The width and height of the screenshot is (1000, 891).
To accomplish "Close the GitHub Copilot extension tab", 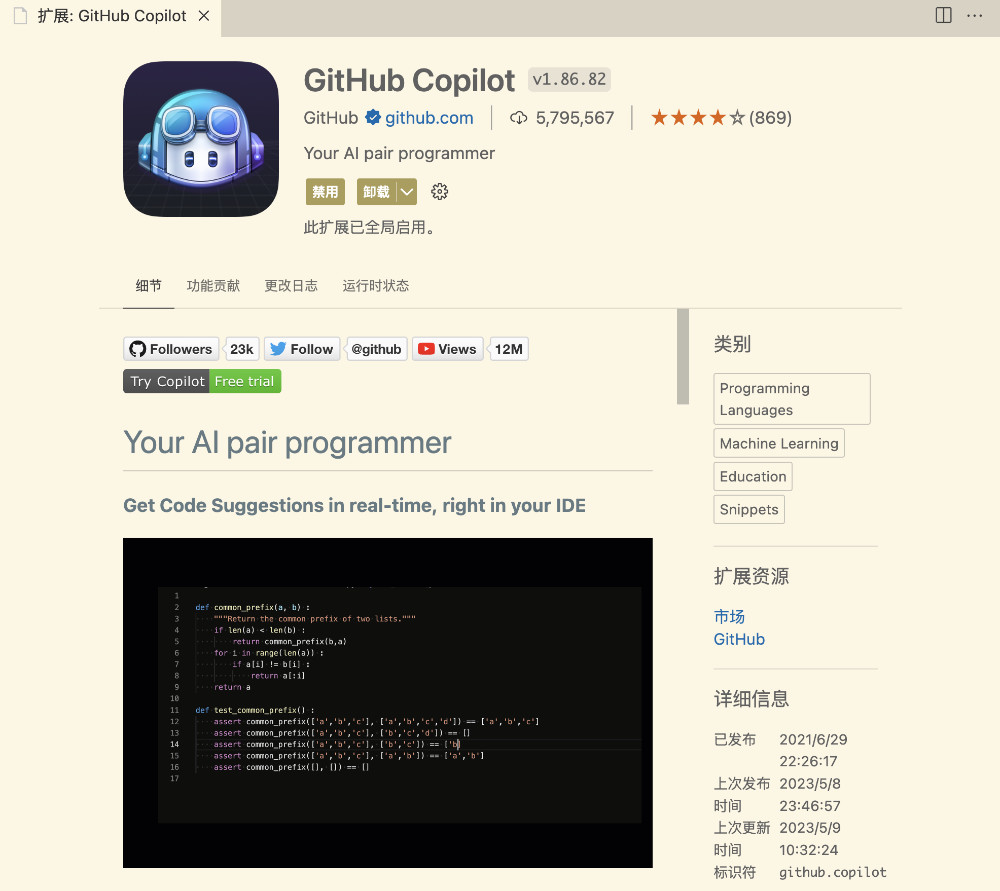I will click(204, 15).
